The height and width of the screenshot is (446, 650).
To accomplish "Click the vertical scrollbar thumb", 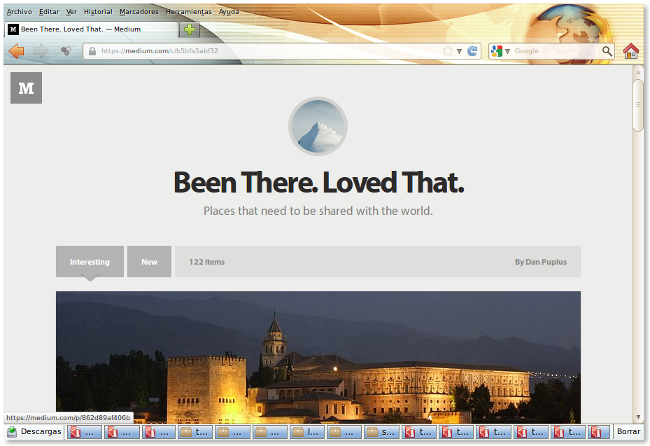I will [638, 105].
